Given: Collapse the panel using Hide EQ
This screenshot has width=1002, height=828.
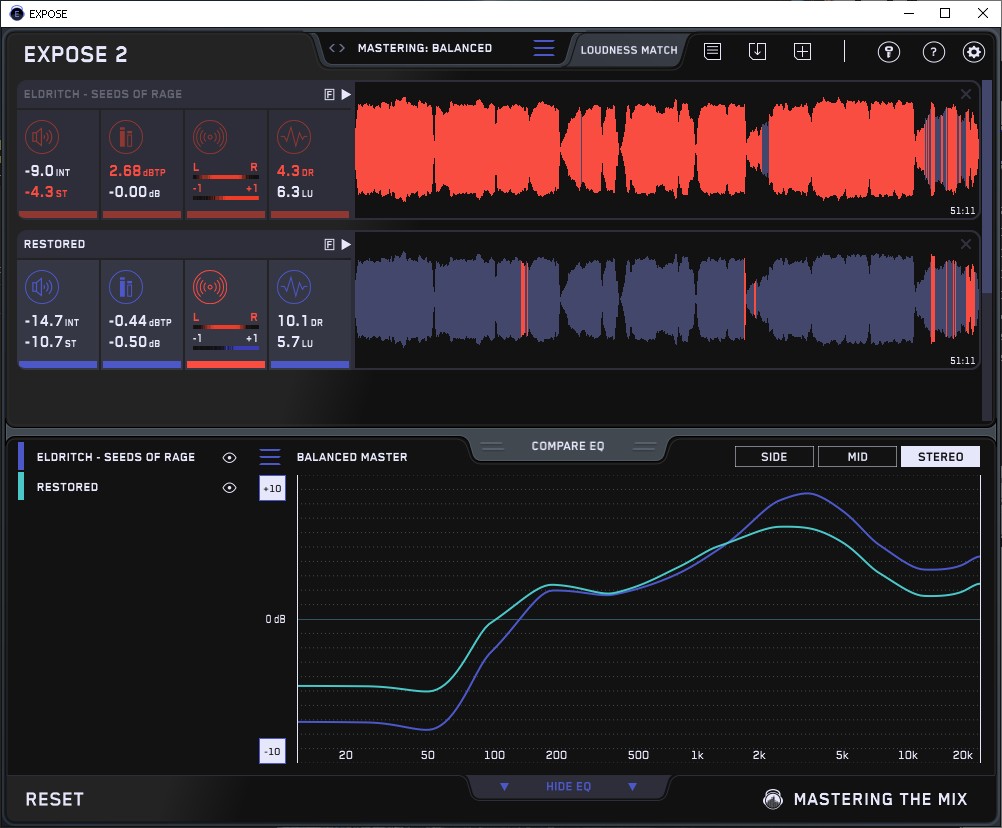Looking at the screenshot, I should [x=568, y=787].
